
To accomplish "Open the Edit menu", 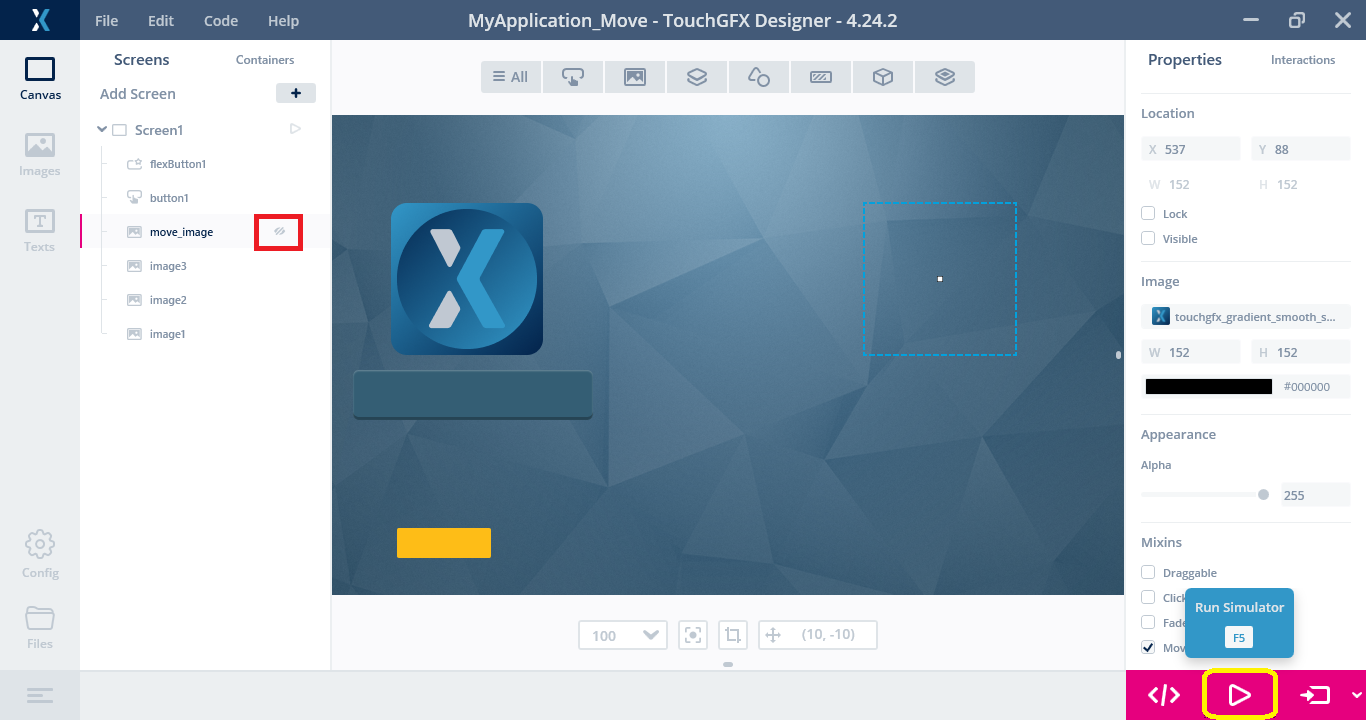I will point(160,20).
